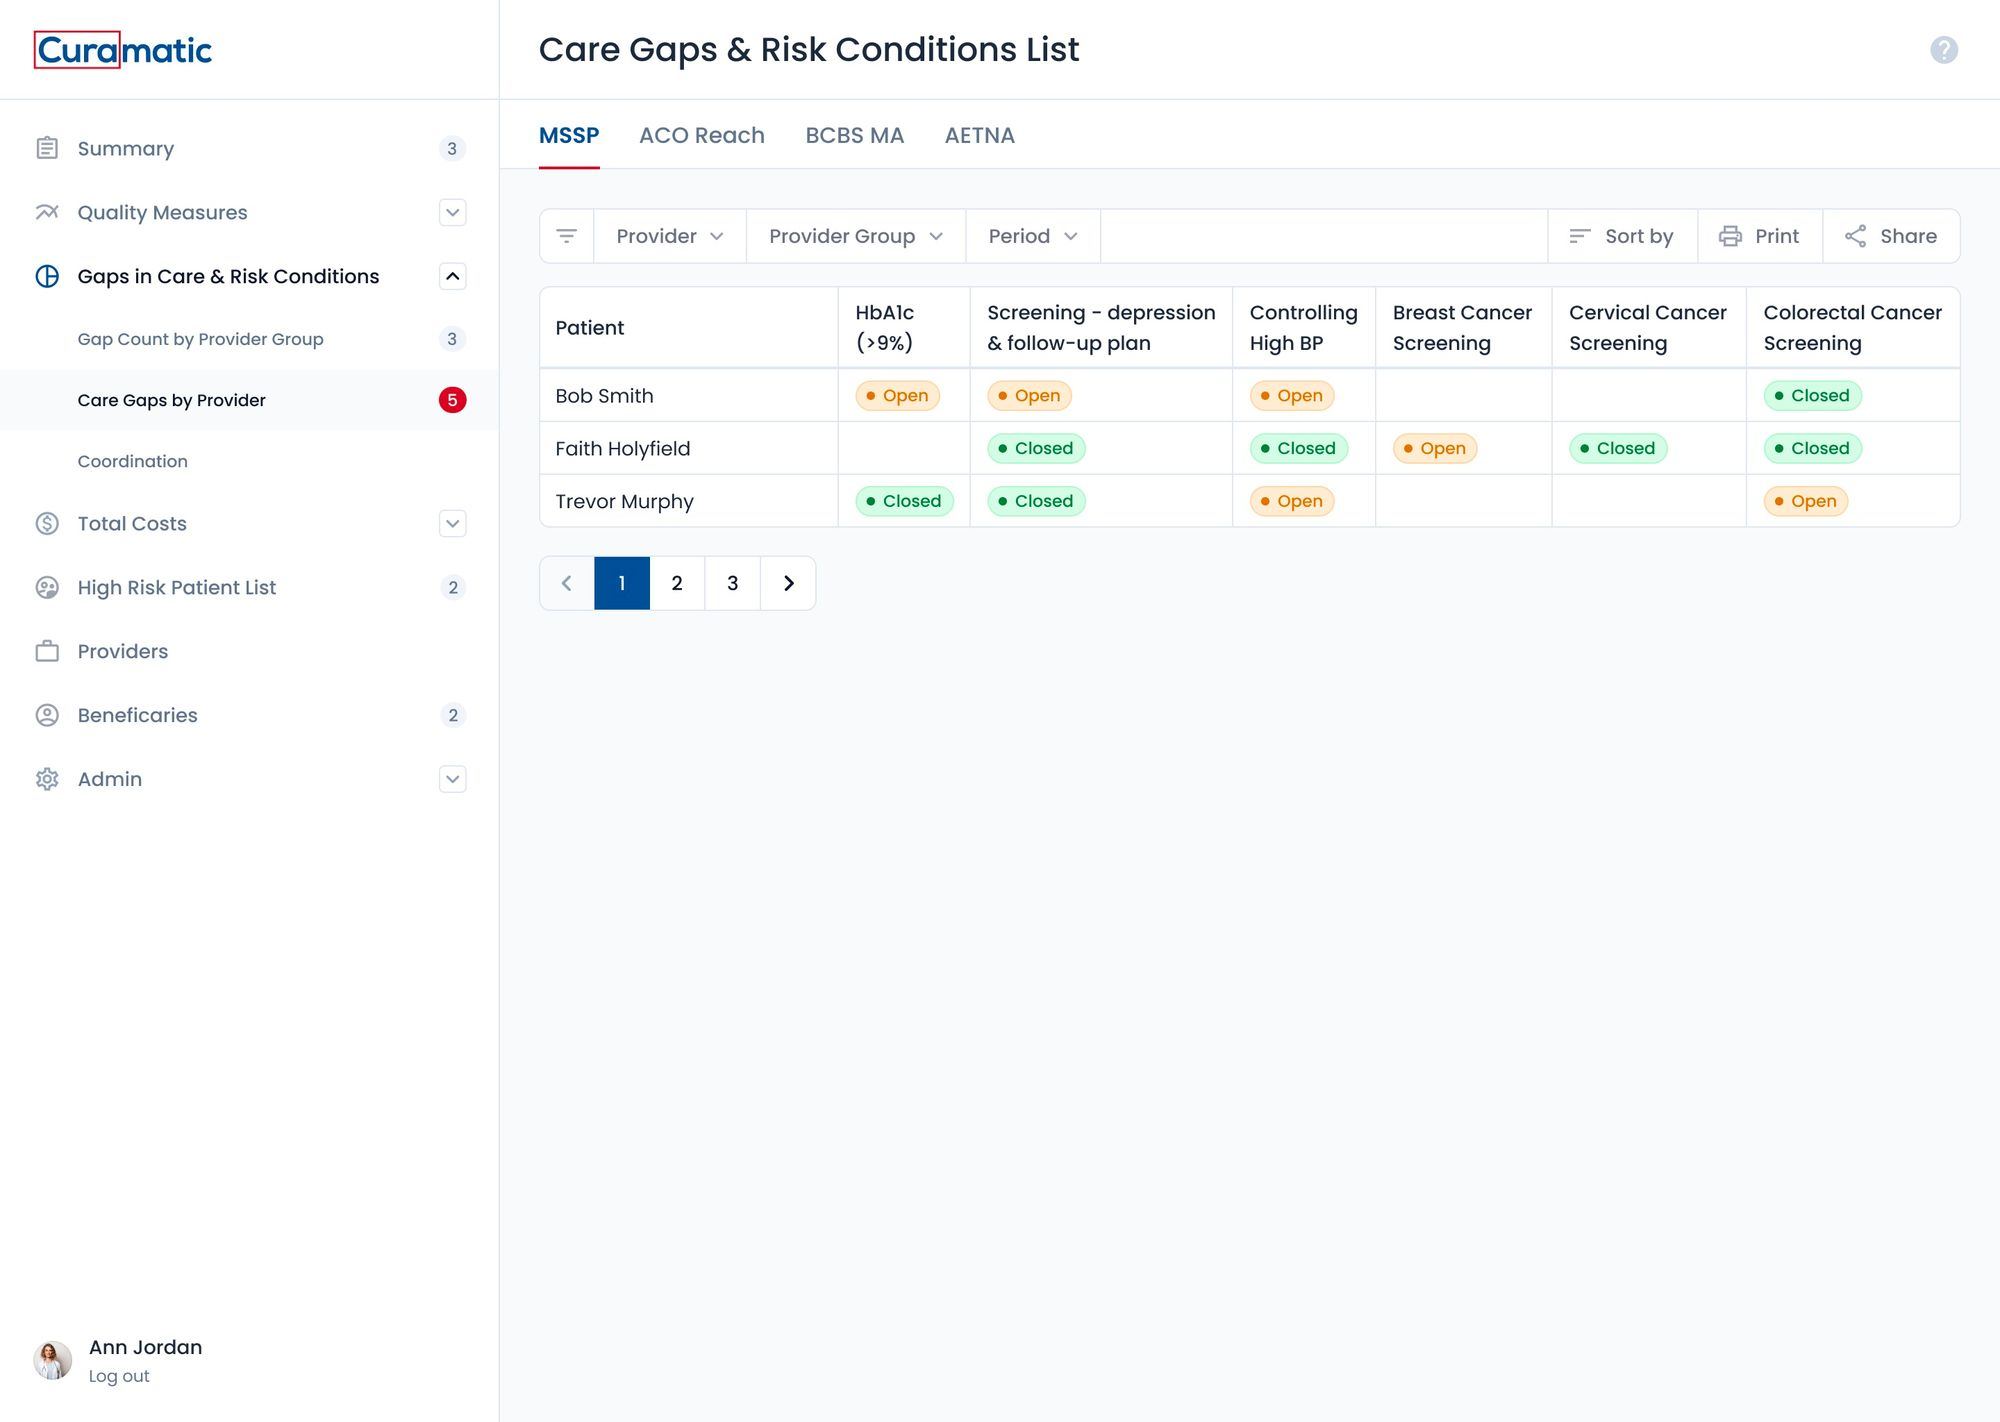The width and height of the screenshot is (2000, 1422).
Task: Click the Log out link
Action: (119, 1376)
